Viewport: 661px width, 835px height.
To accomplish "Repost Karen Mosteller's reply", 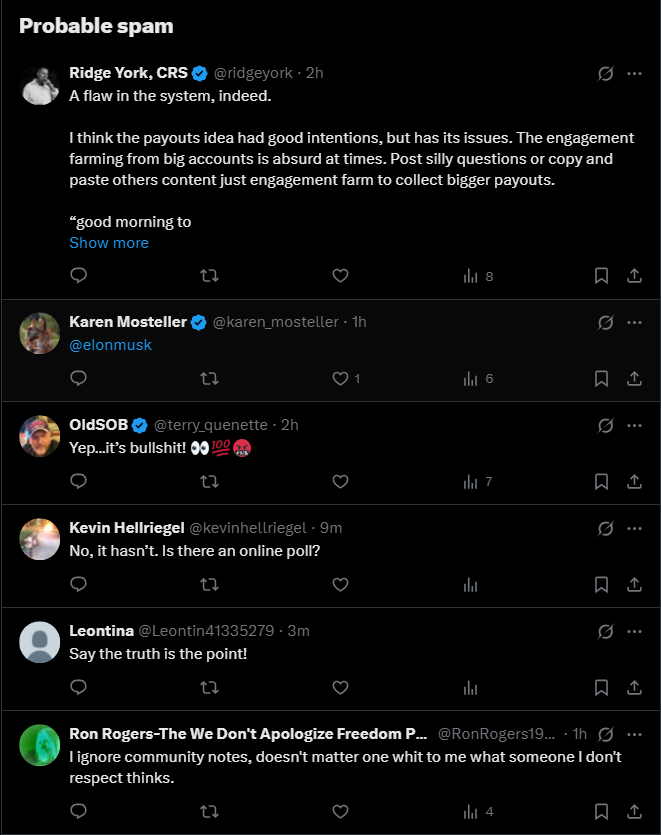I will click(x=209, y=378).
